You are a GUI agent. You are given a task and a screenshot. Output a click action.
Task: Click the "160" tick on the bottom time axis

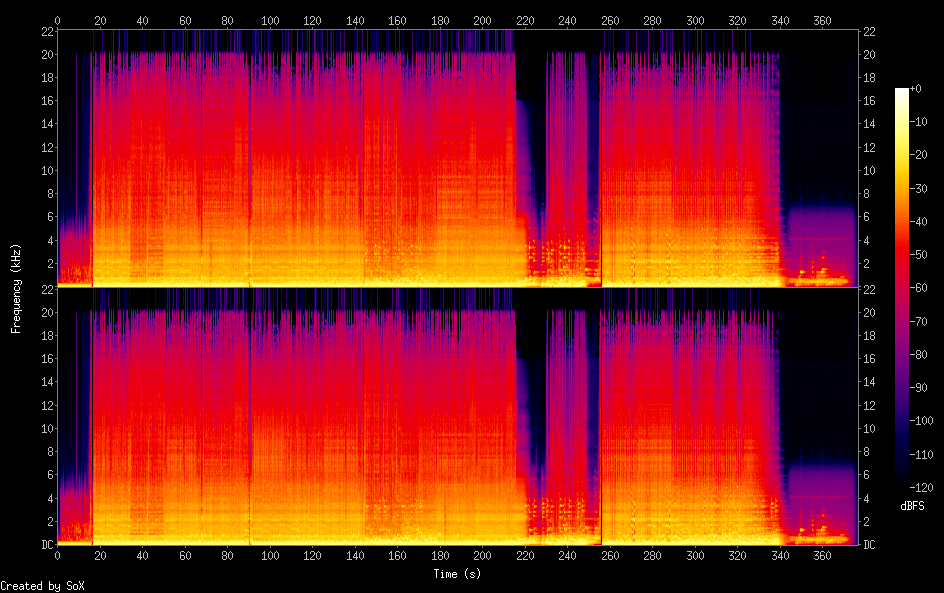point(397,556)
